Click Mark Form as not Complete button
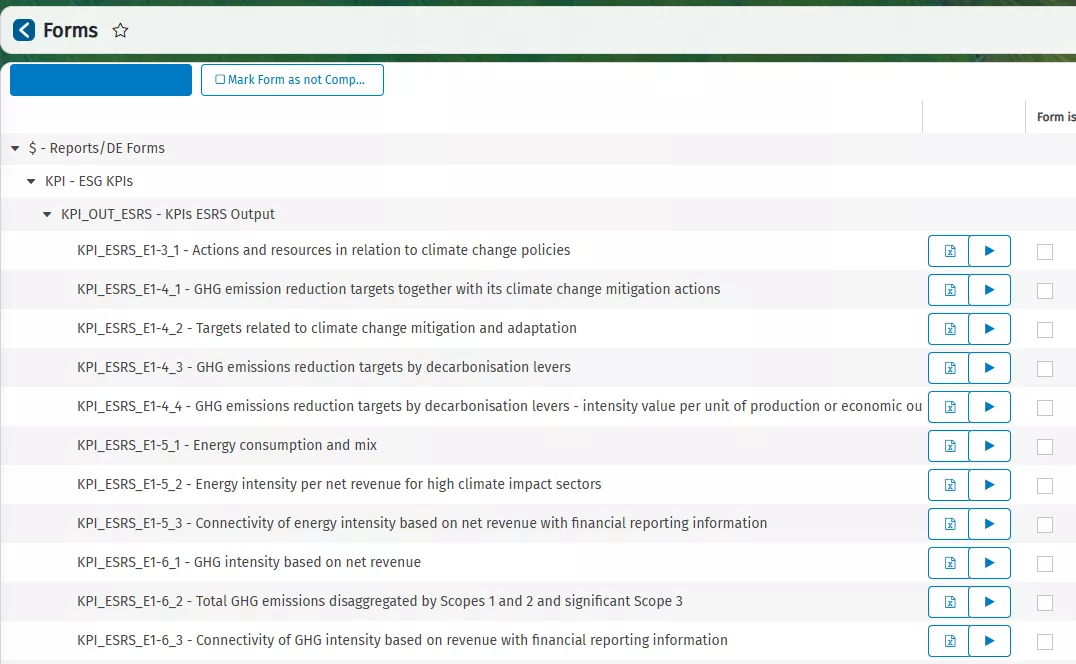This screenshot has height=664, width=1076. [292, 80]
